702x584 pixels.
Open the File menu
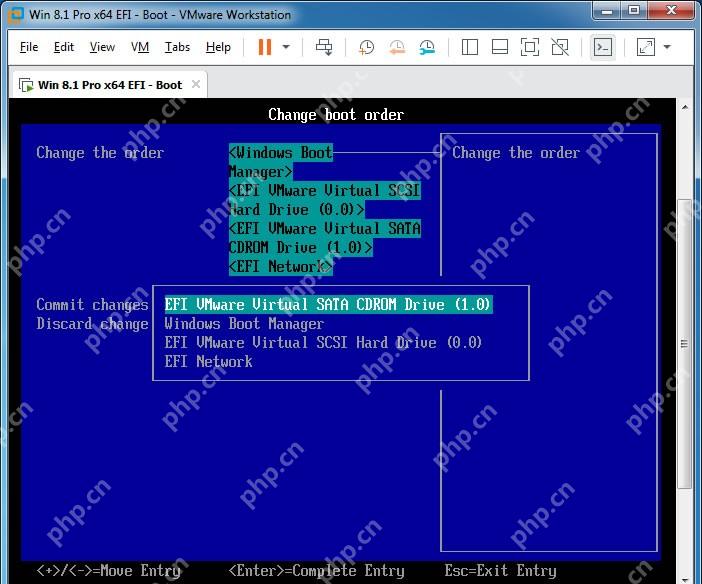pyautogui.click(x=29, y=47)
